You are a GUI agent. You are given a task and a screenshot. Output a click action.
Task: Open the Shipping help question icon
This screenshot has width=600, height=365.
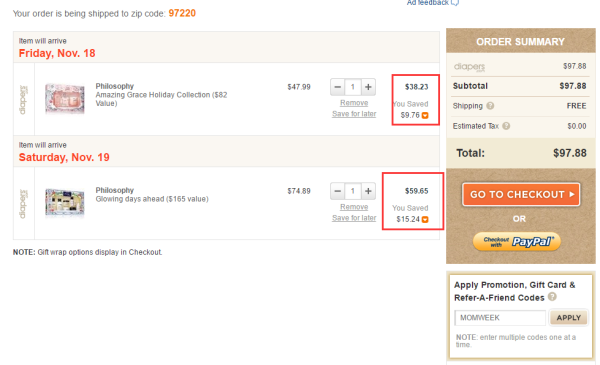[x=490, y=106]
